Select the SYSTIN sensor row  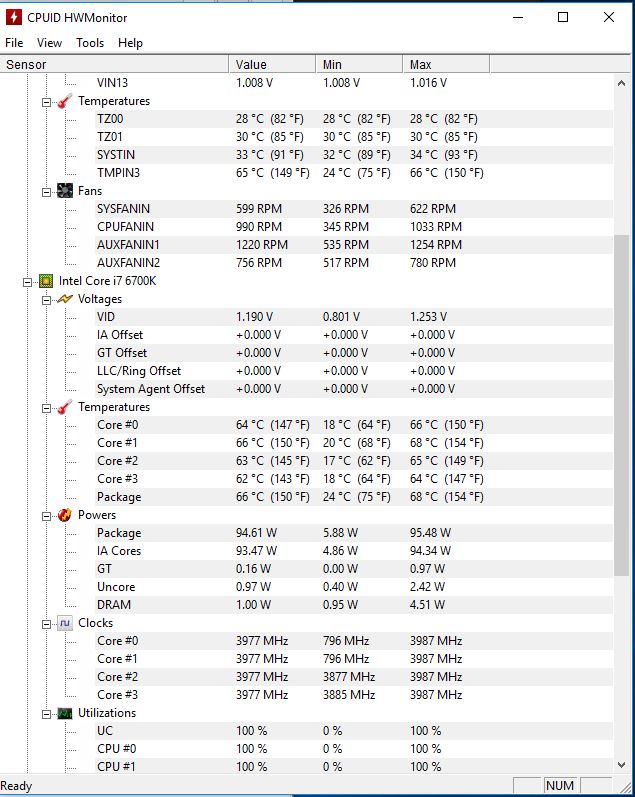[354, 155]
